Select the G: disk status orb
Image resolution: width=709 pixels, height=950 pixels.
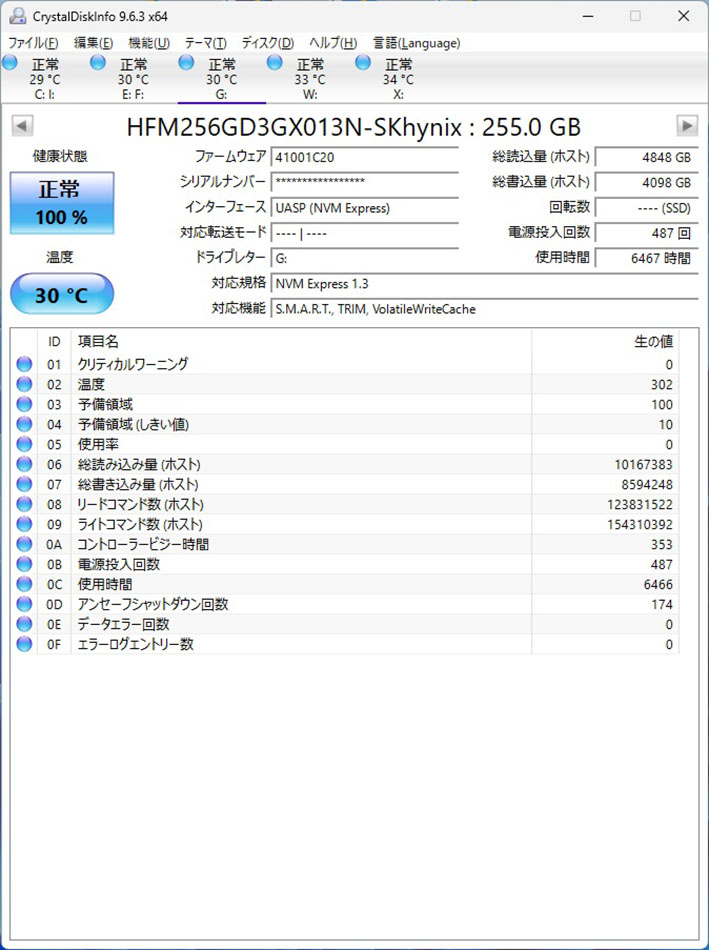[186, 62]
